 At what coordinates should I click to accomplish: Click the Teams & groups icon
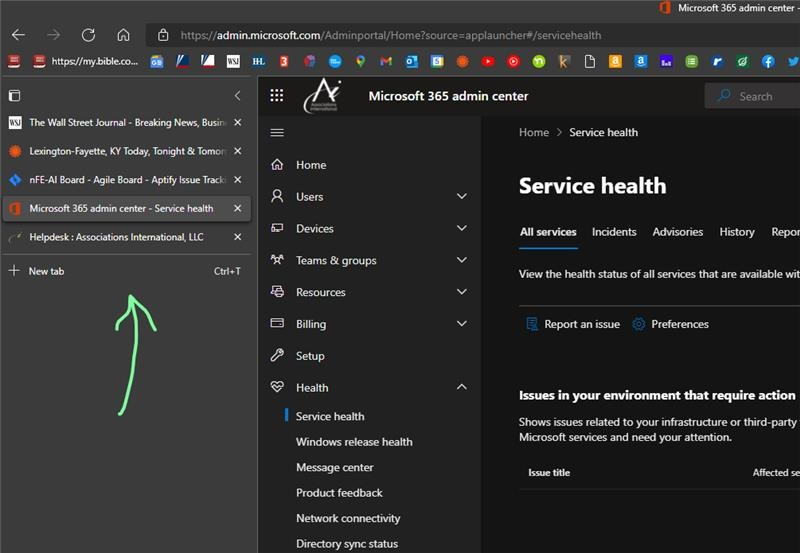277,260
